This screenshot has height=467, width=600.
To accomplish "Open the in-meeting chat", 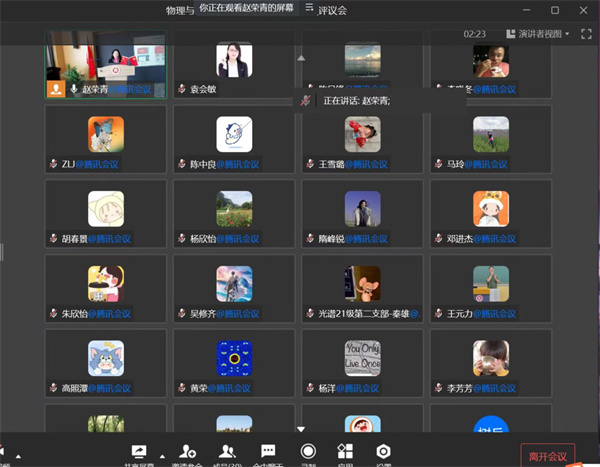I will point(268,452).
